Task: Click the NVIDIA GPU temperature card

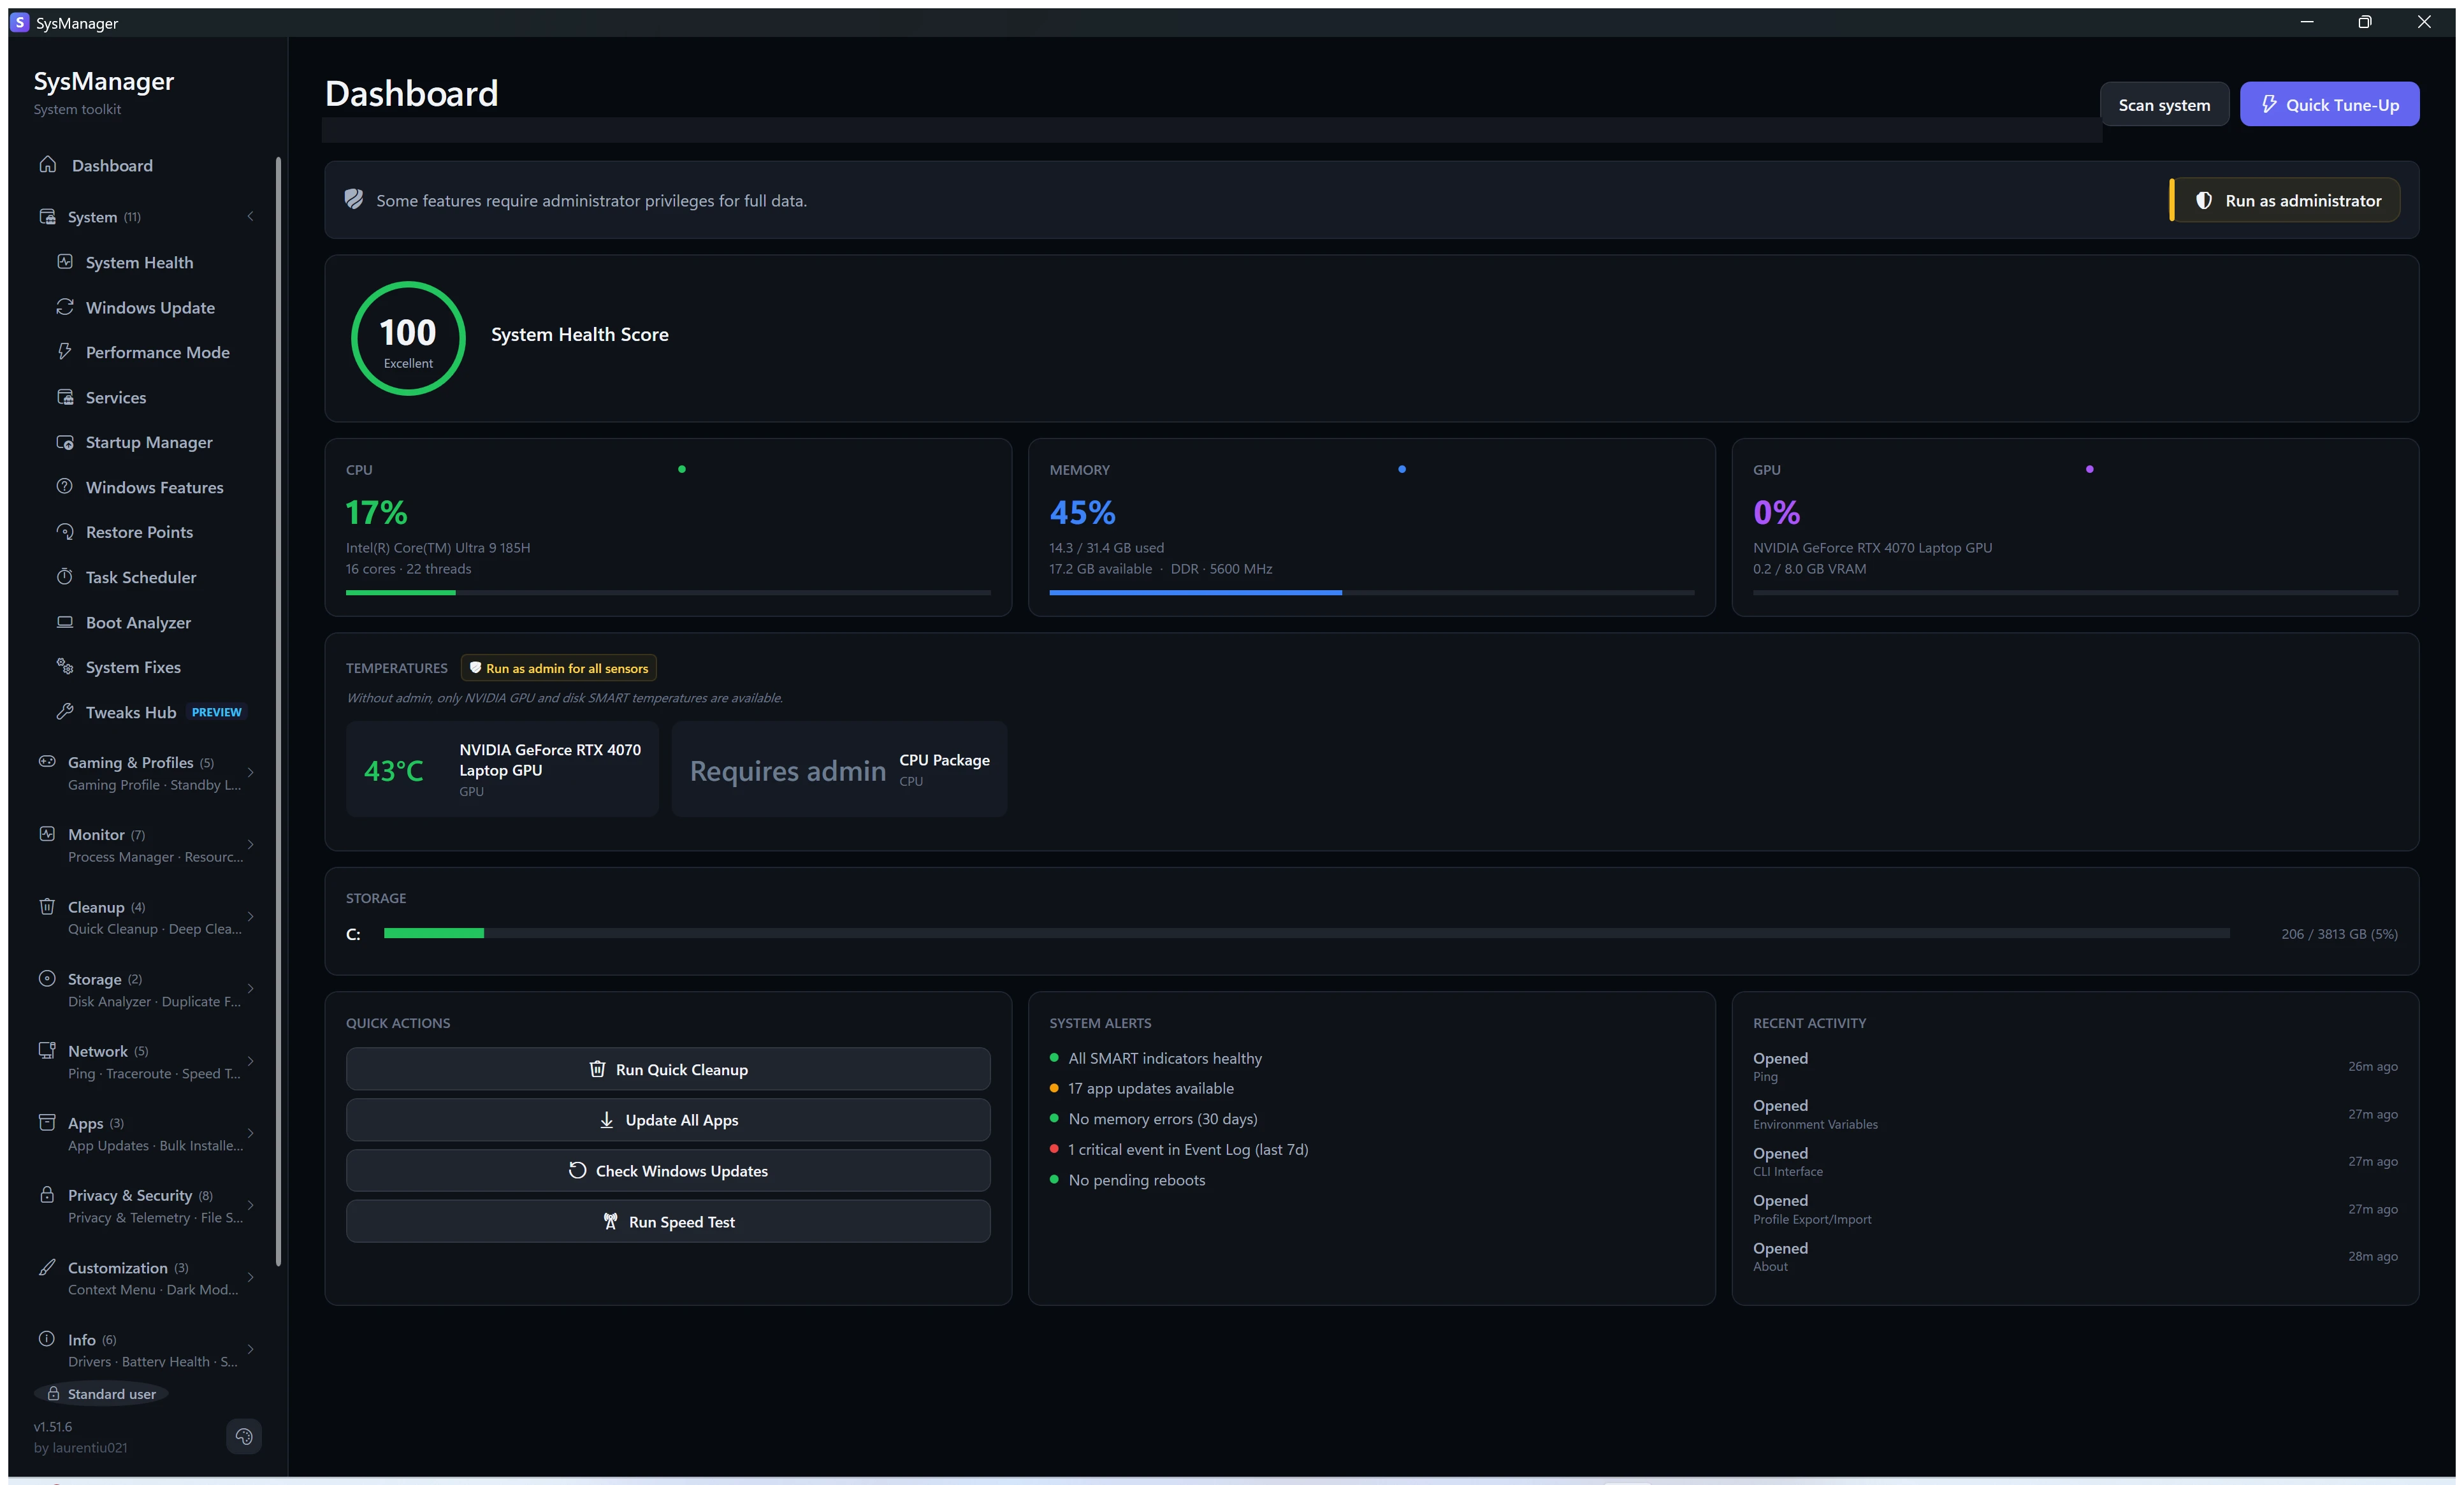Action: point(502,769)
